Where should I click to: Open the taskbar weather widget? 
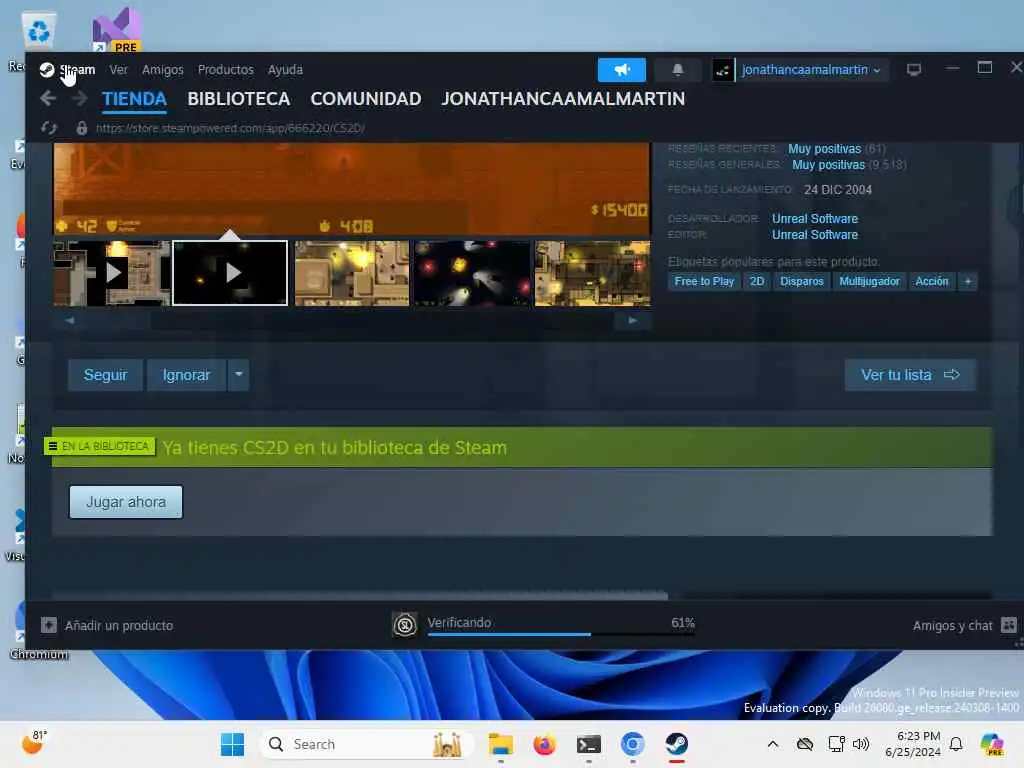click(35, 743)
